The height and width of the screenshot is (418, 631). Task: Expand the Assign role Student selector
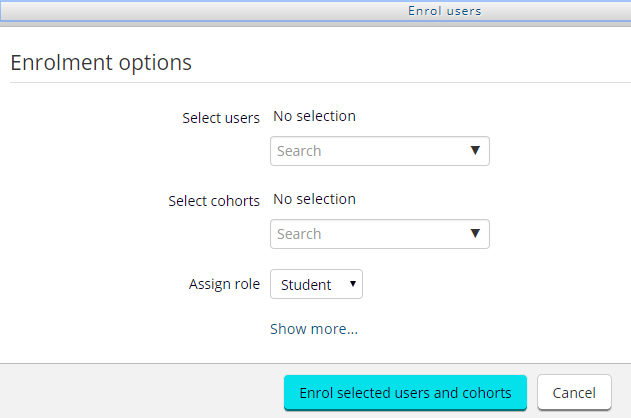click(x=316, y=285)
